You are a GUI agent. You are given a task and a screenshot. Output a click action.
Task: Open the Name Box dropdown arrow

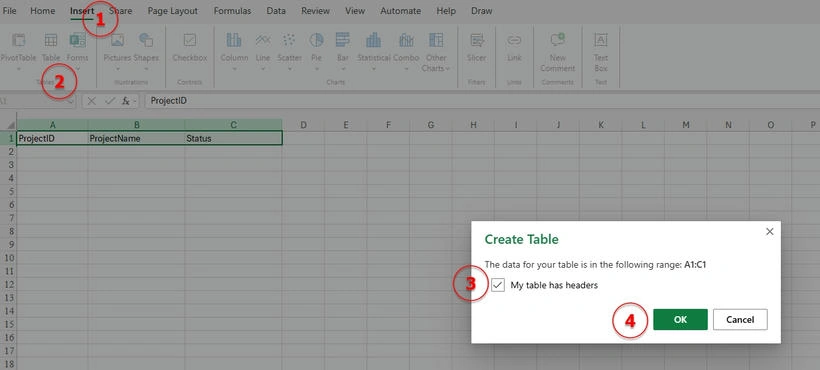[x=70, y=101]
